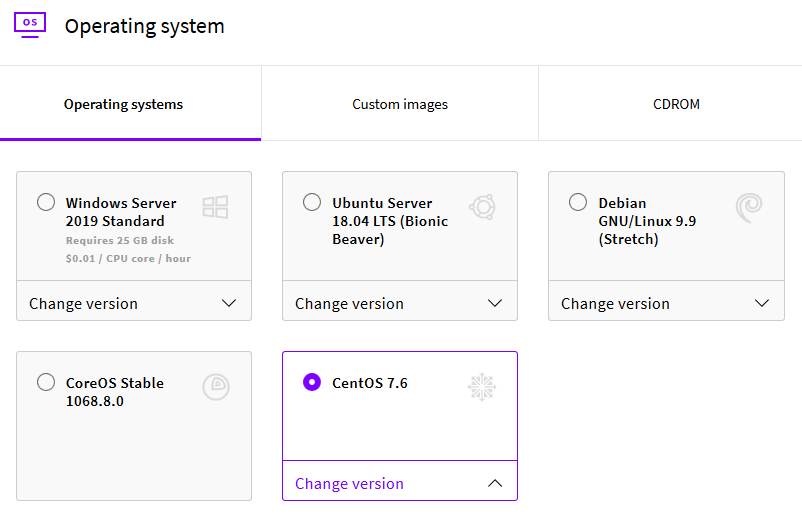This screenshot has width=802, height=526.
Task: Click the CoreOS logo icon
Action: [215, 387]
